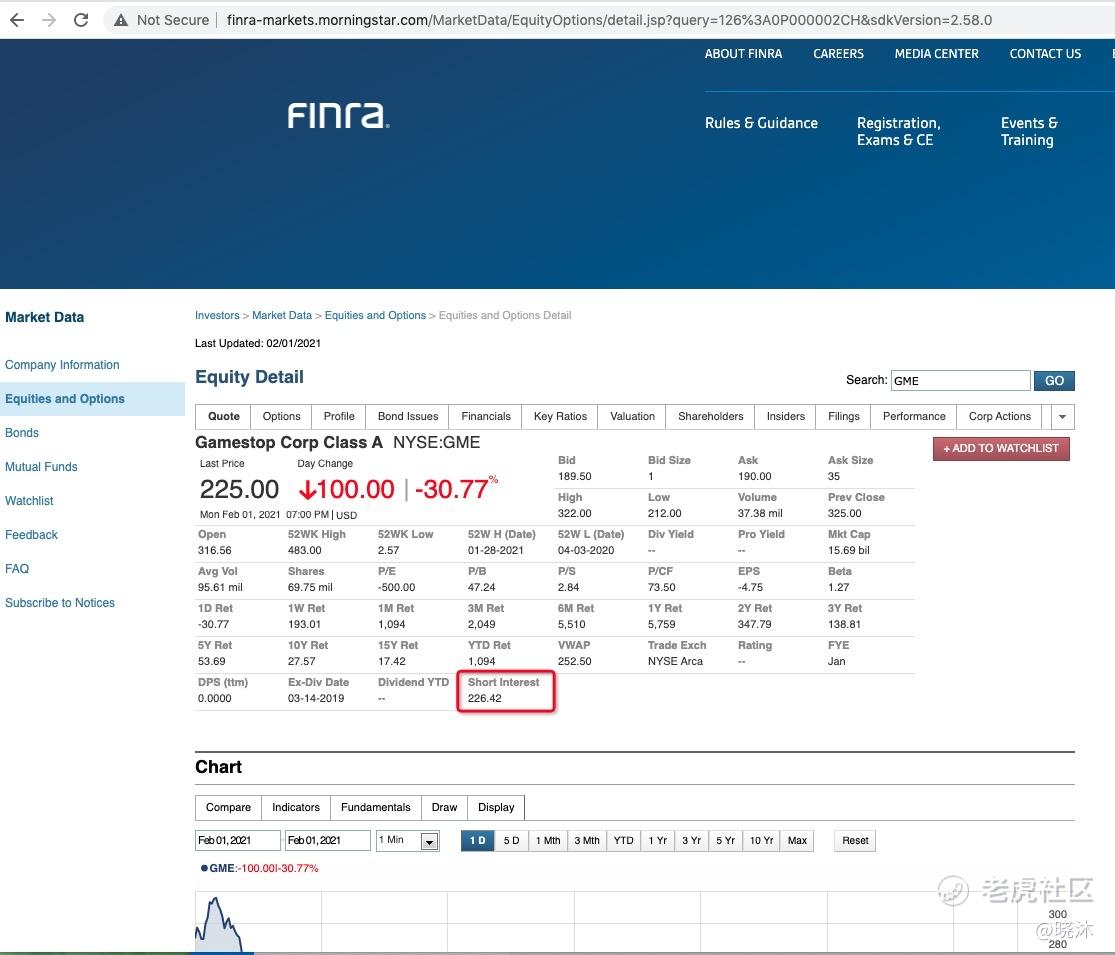Select 3 Yr chart range
Image resolution: width=1115 pixels, height=955 pixels.
click(691, 841)
